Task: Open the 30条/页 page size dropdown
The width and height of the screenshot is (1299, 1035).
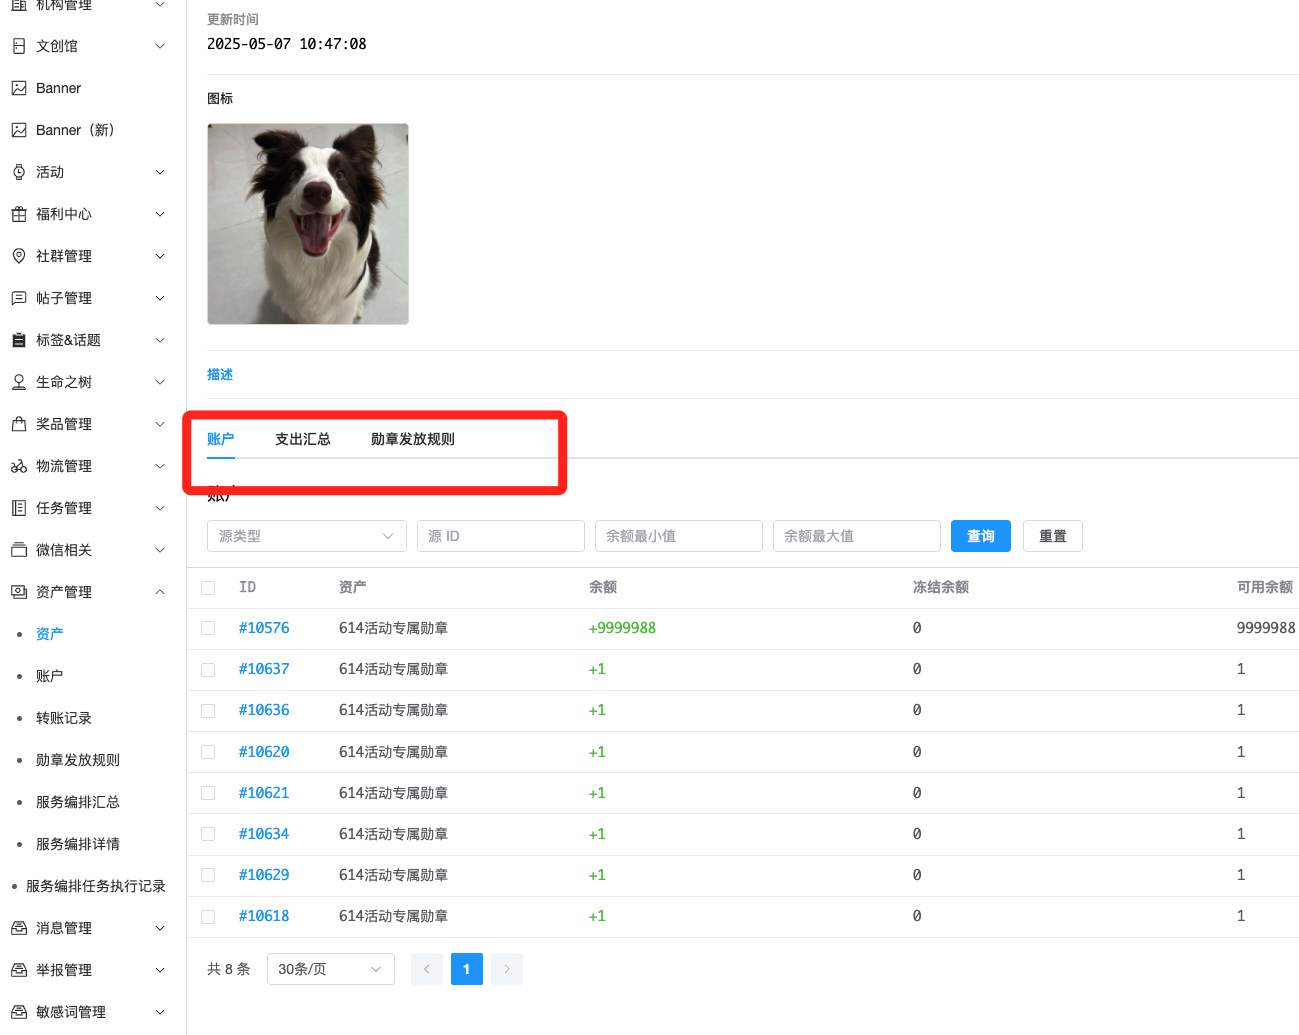Action: point(330,969)
